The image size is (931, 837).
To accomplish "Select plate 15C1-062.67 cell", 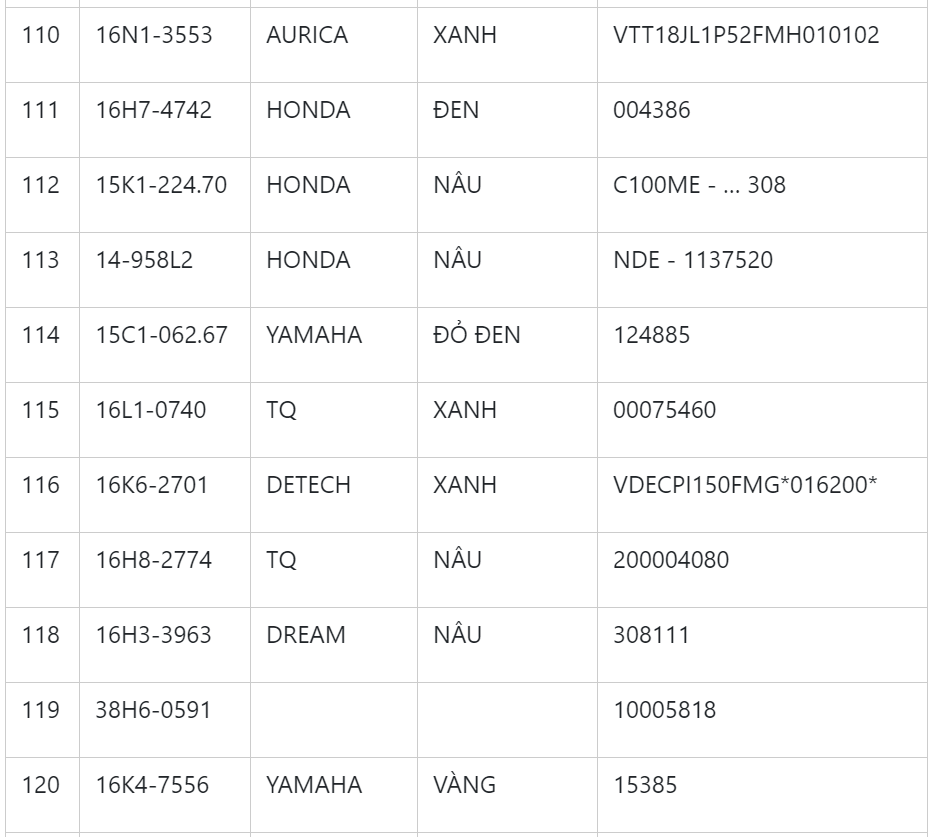I will tap(162, 335).
